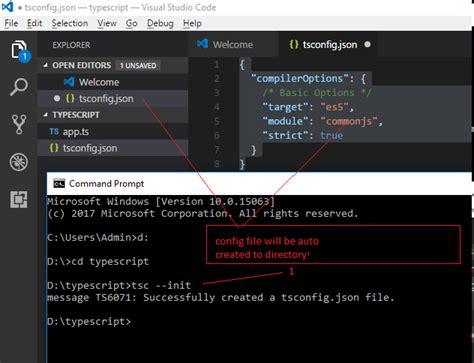
Task: Open the Selection menu
Action: 70,23
